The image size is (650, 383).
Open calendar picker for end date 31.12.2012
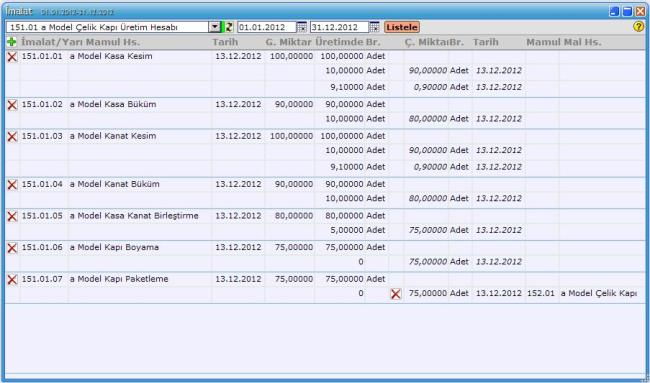tap(374, 27)
